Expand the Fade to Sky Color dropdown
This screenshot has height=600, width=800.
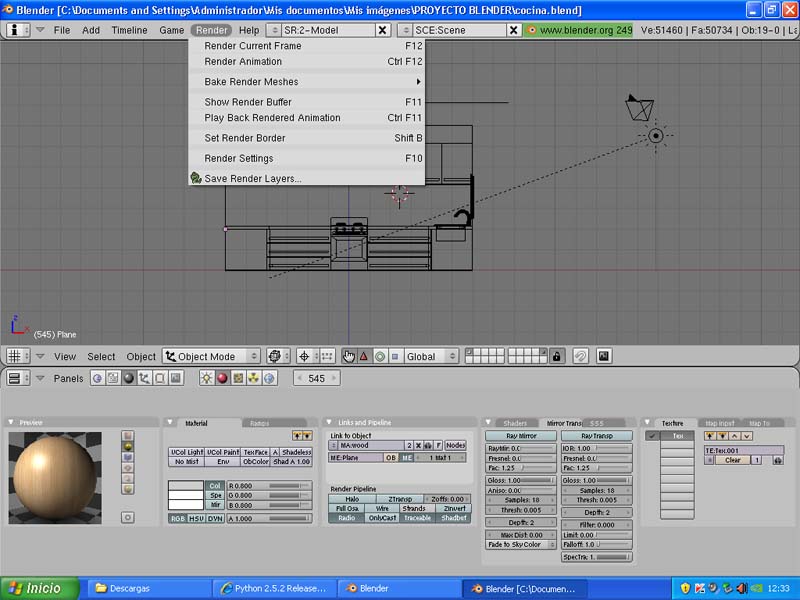520,545
